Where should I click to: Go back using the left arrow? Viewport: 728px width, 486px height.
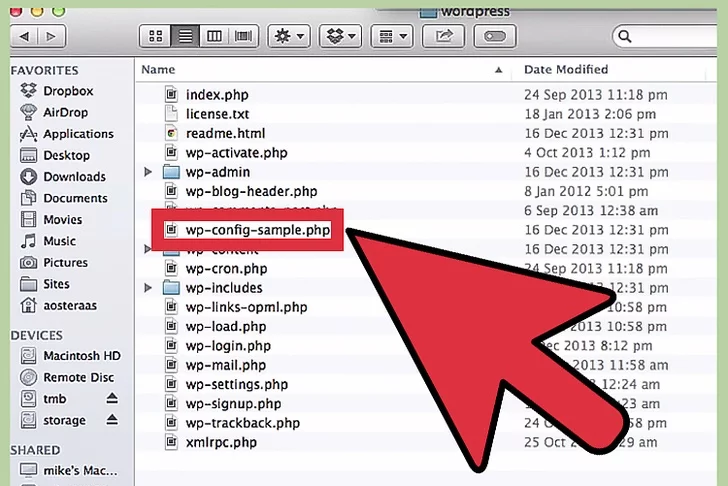click(24, 36)
